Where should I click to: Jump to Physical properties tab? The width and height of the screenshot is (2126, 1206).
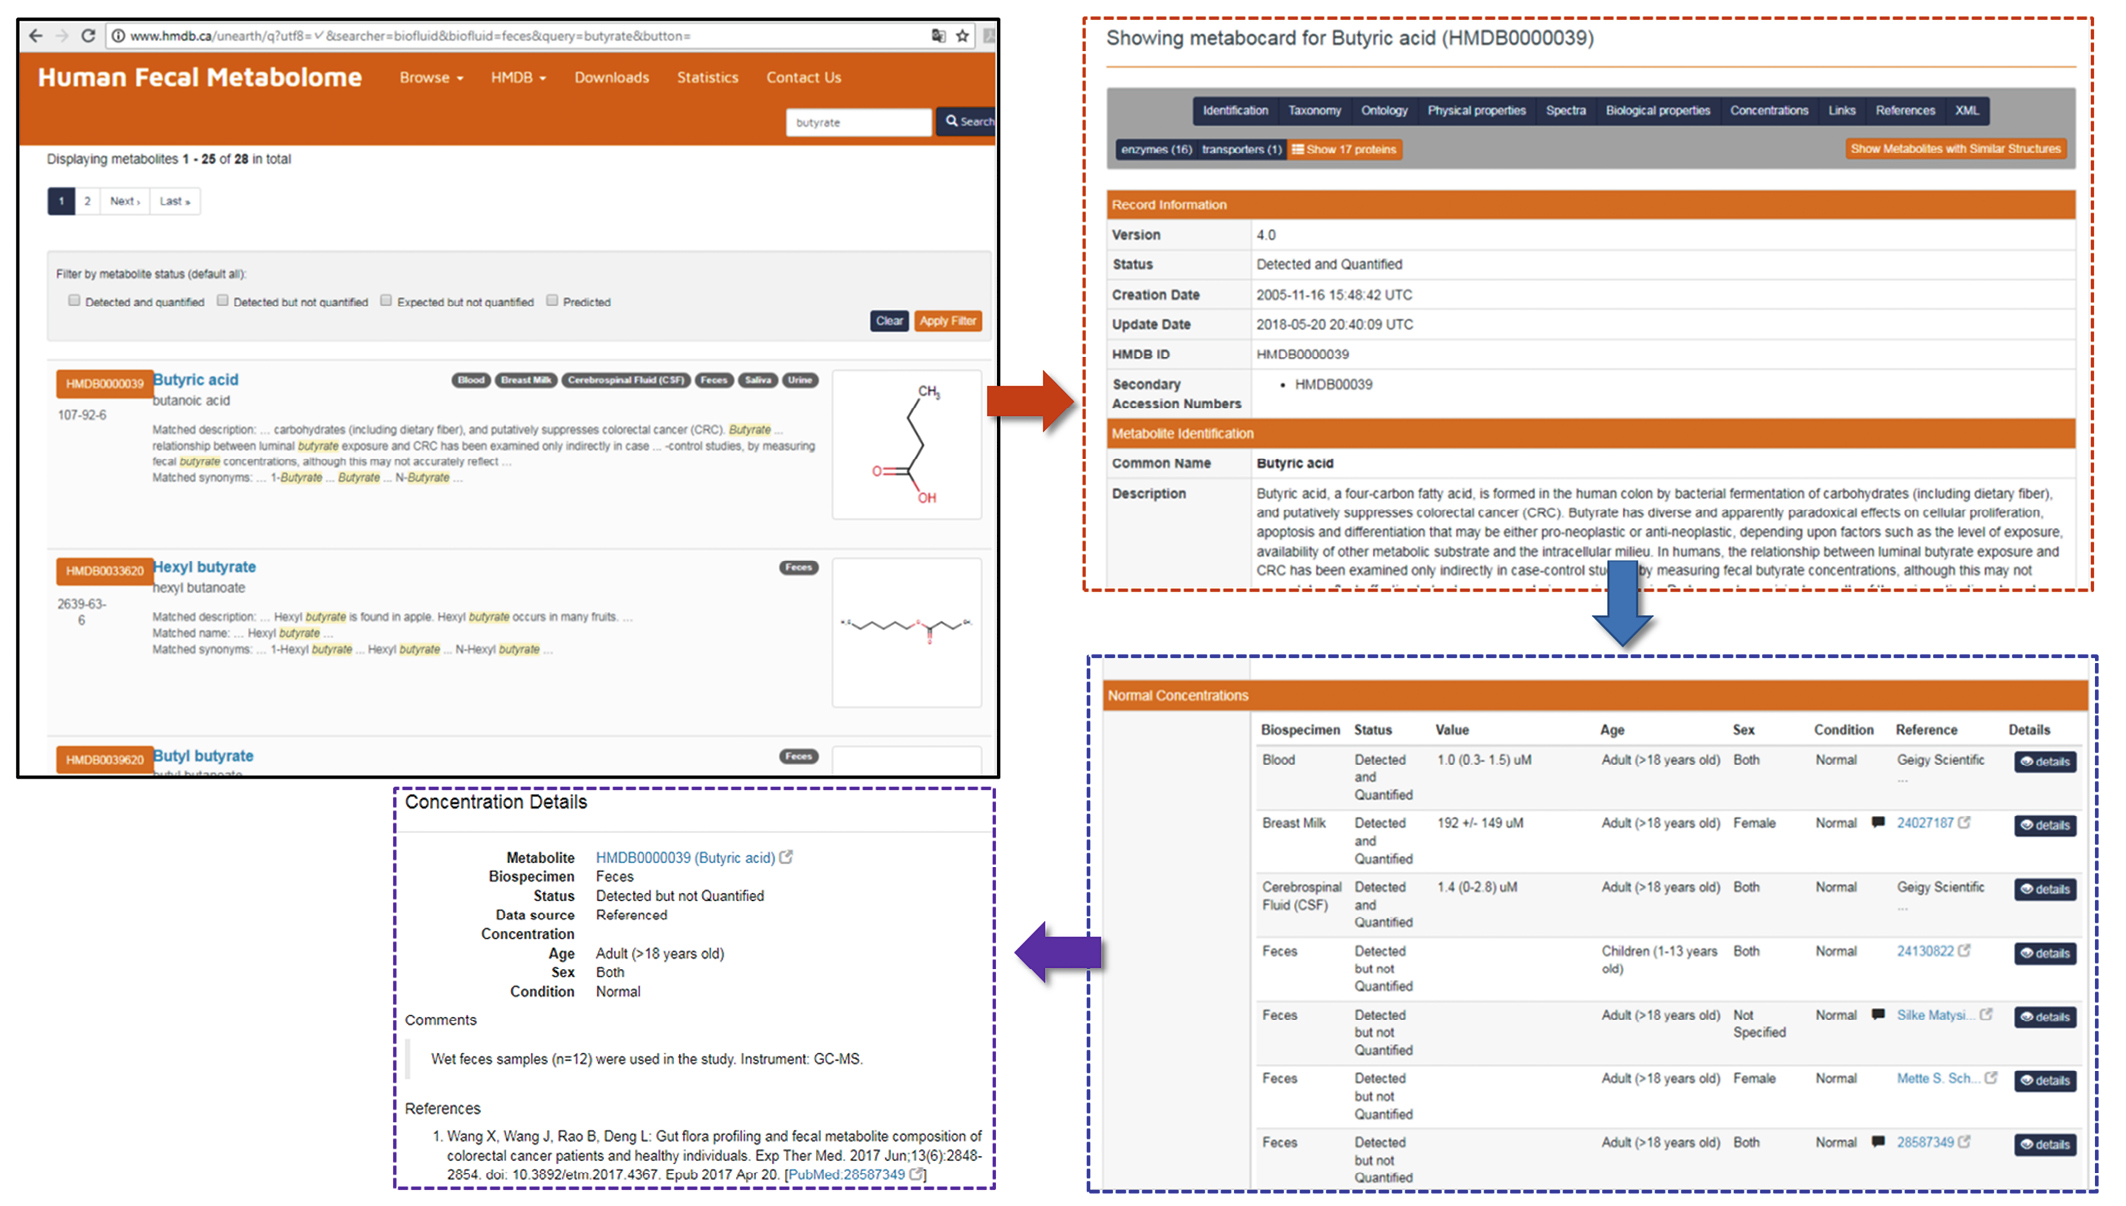coord(1476,110)
